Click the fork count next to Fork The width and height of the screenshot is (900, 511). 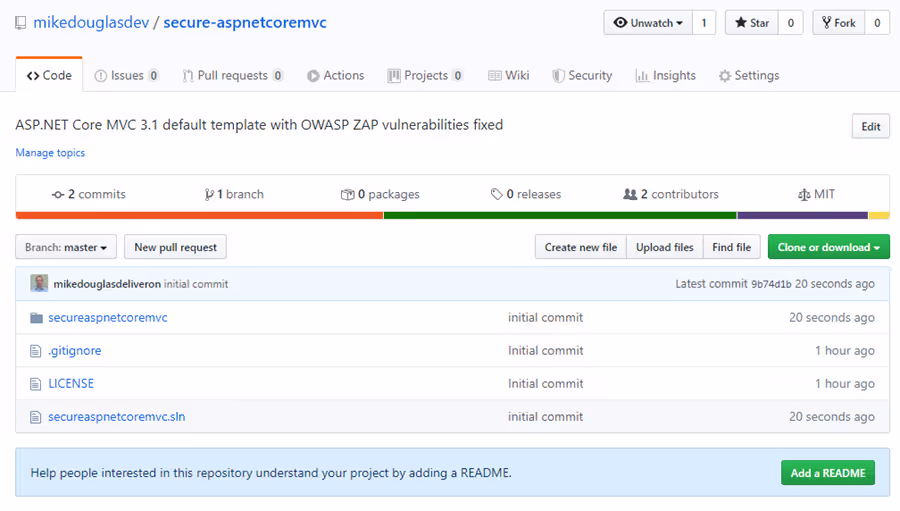(x=877, y=23)
